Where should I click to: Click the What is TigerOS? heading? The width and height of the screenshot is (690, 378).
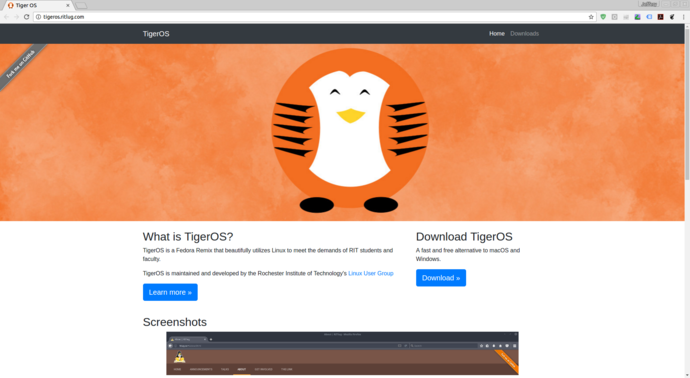point(188,237)
